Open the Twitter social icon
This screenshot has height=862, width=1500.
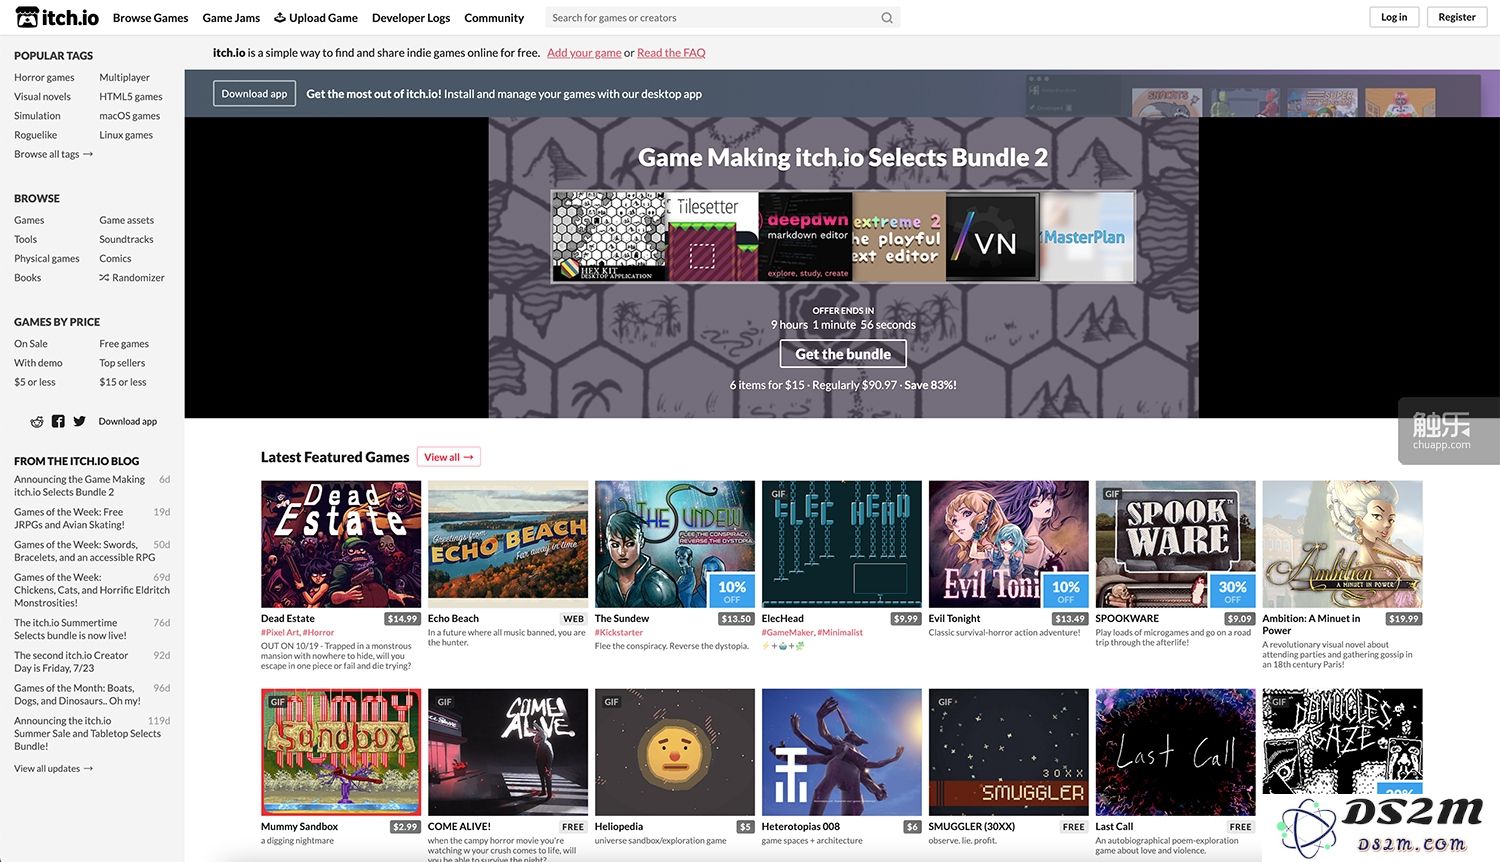pos(79,422)
